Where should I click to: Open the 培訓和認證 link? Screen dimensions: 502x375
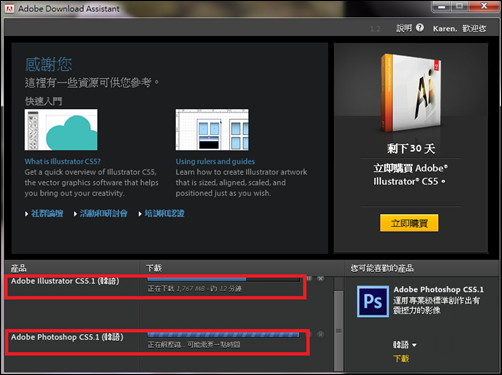pyautogui.click(x=164, y=213)
